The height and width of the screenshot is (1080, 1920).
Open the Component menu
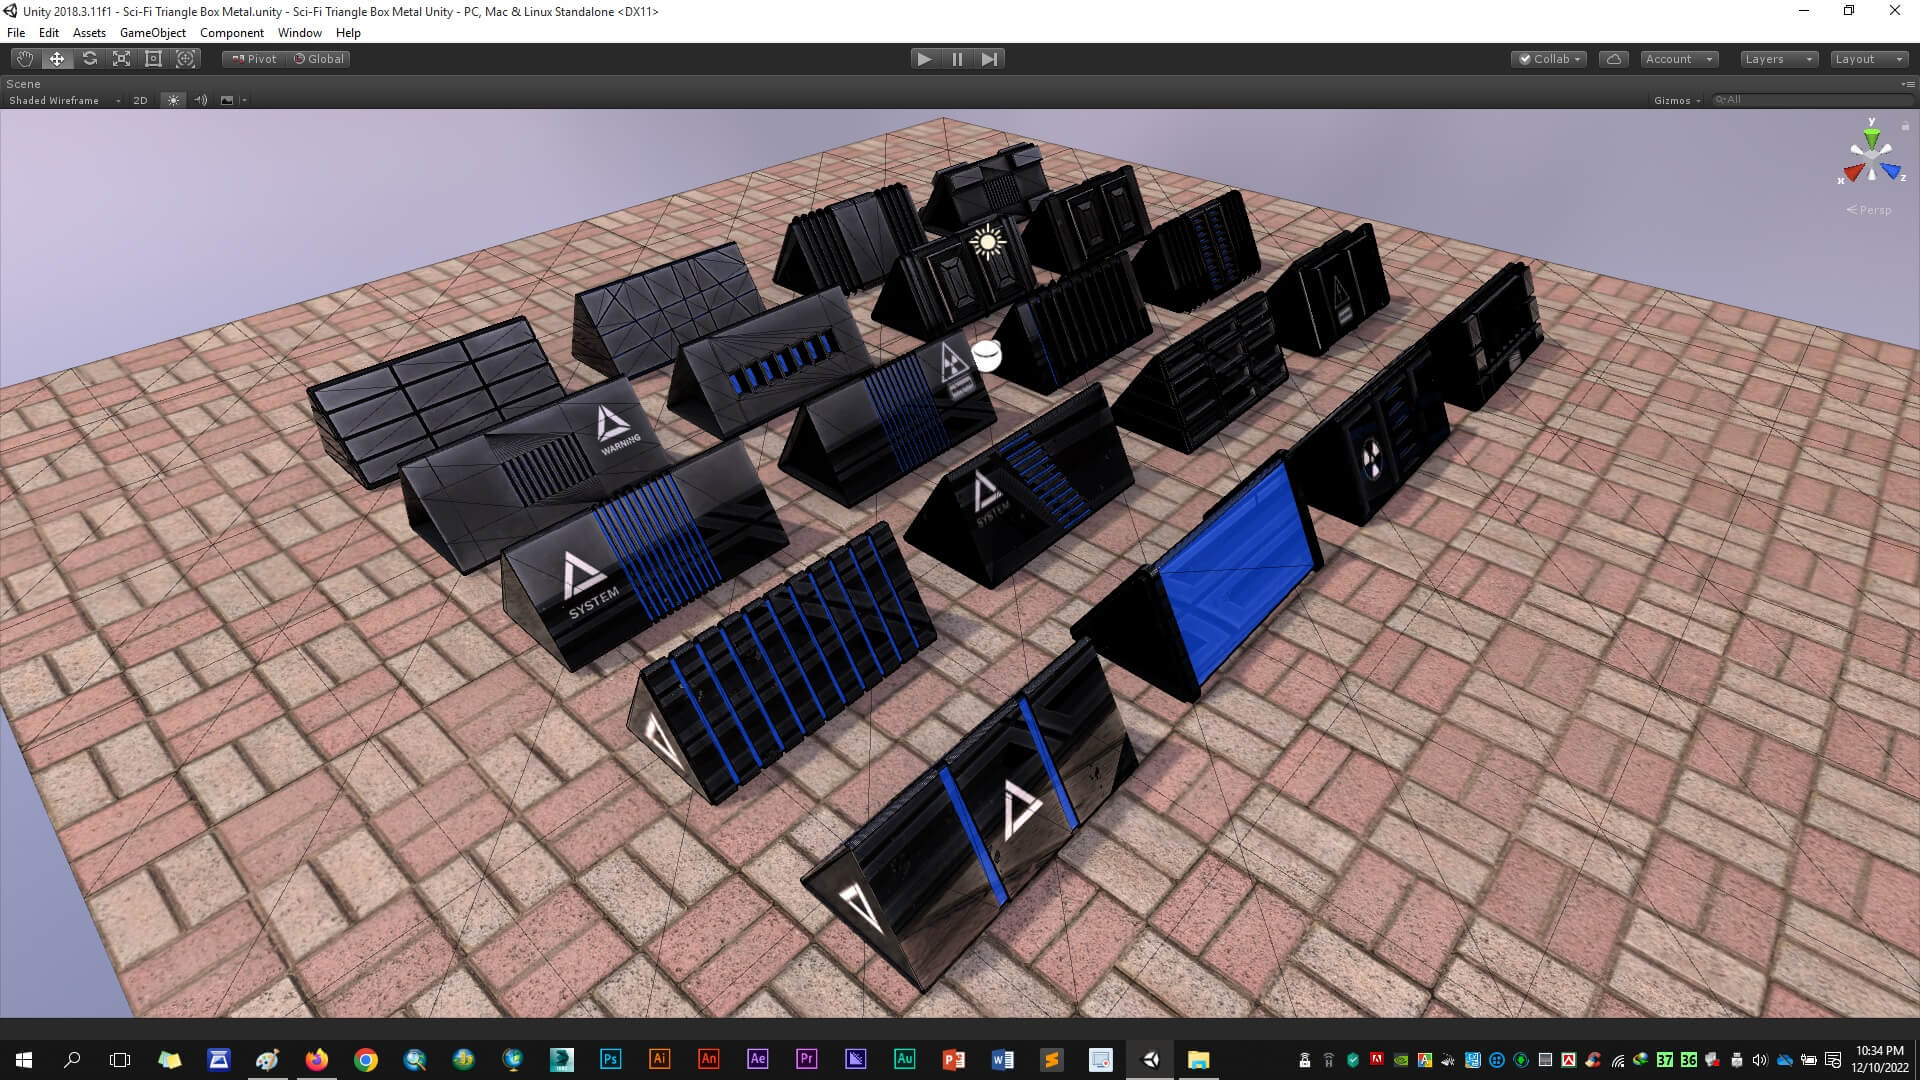[231, 33]
